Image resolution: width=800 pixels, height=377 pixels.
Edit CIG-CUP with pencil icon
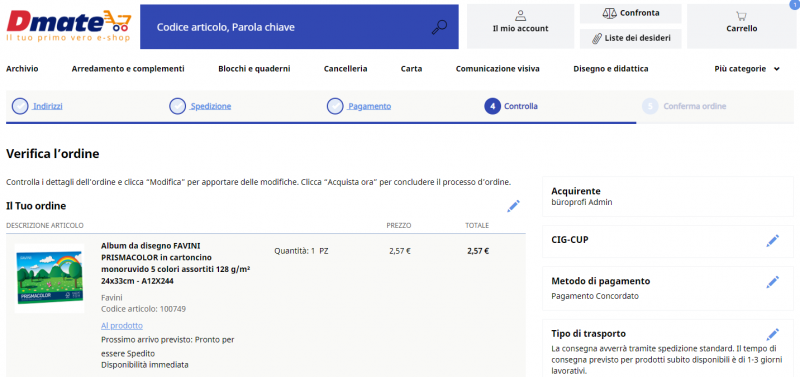coord(772,241)
